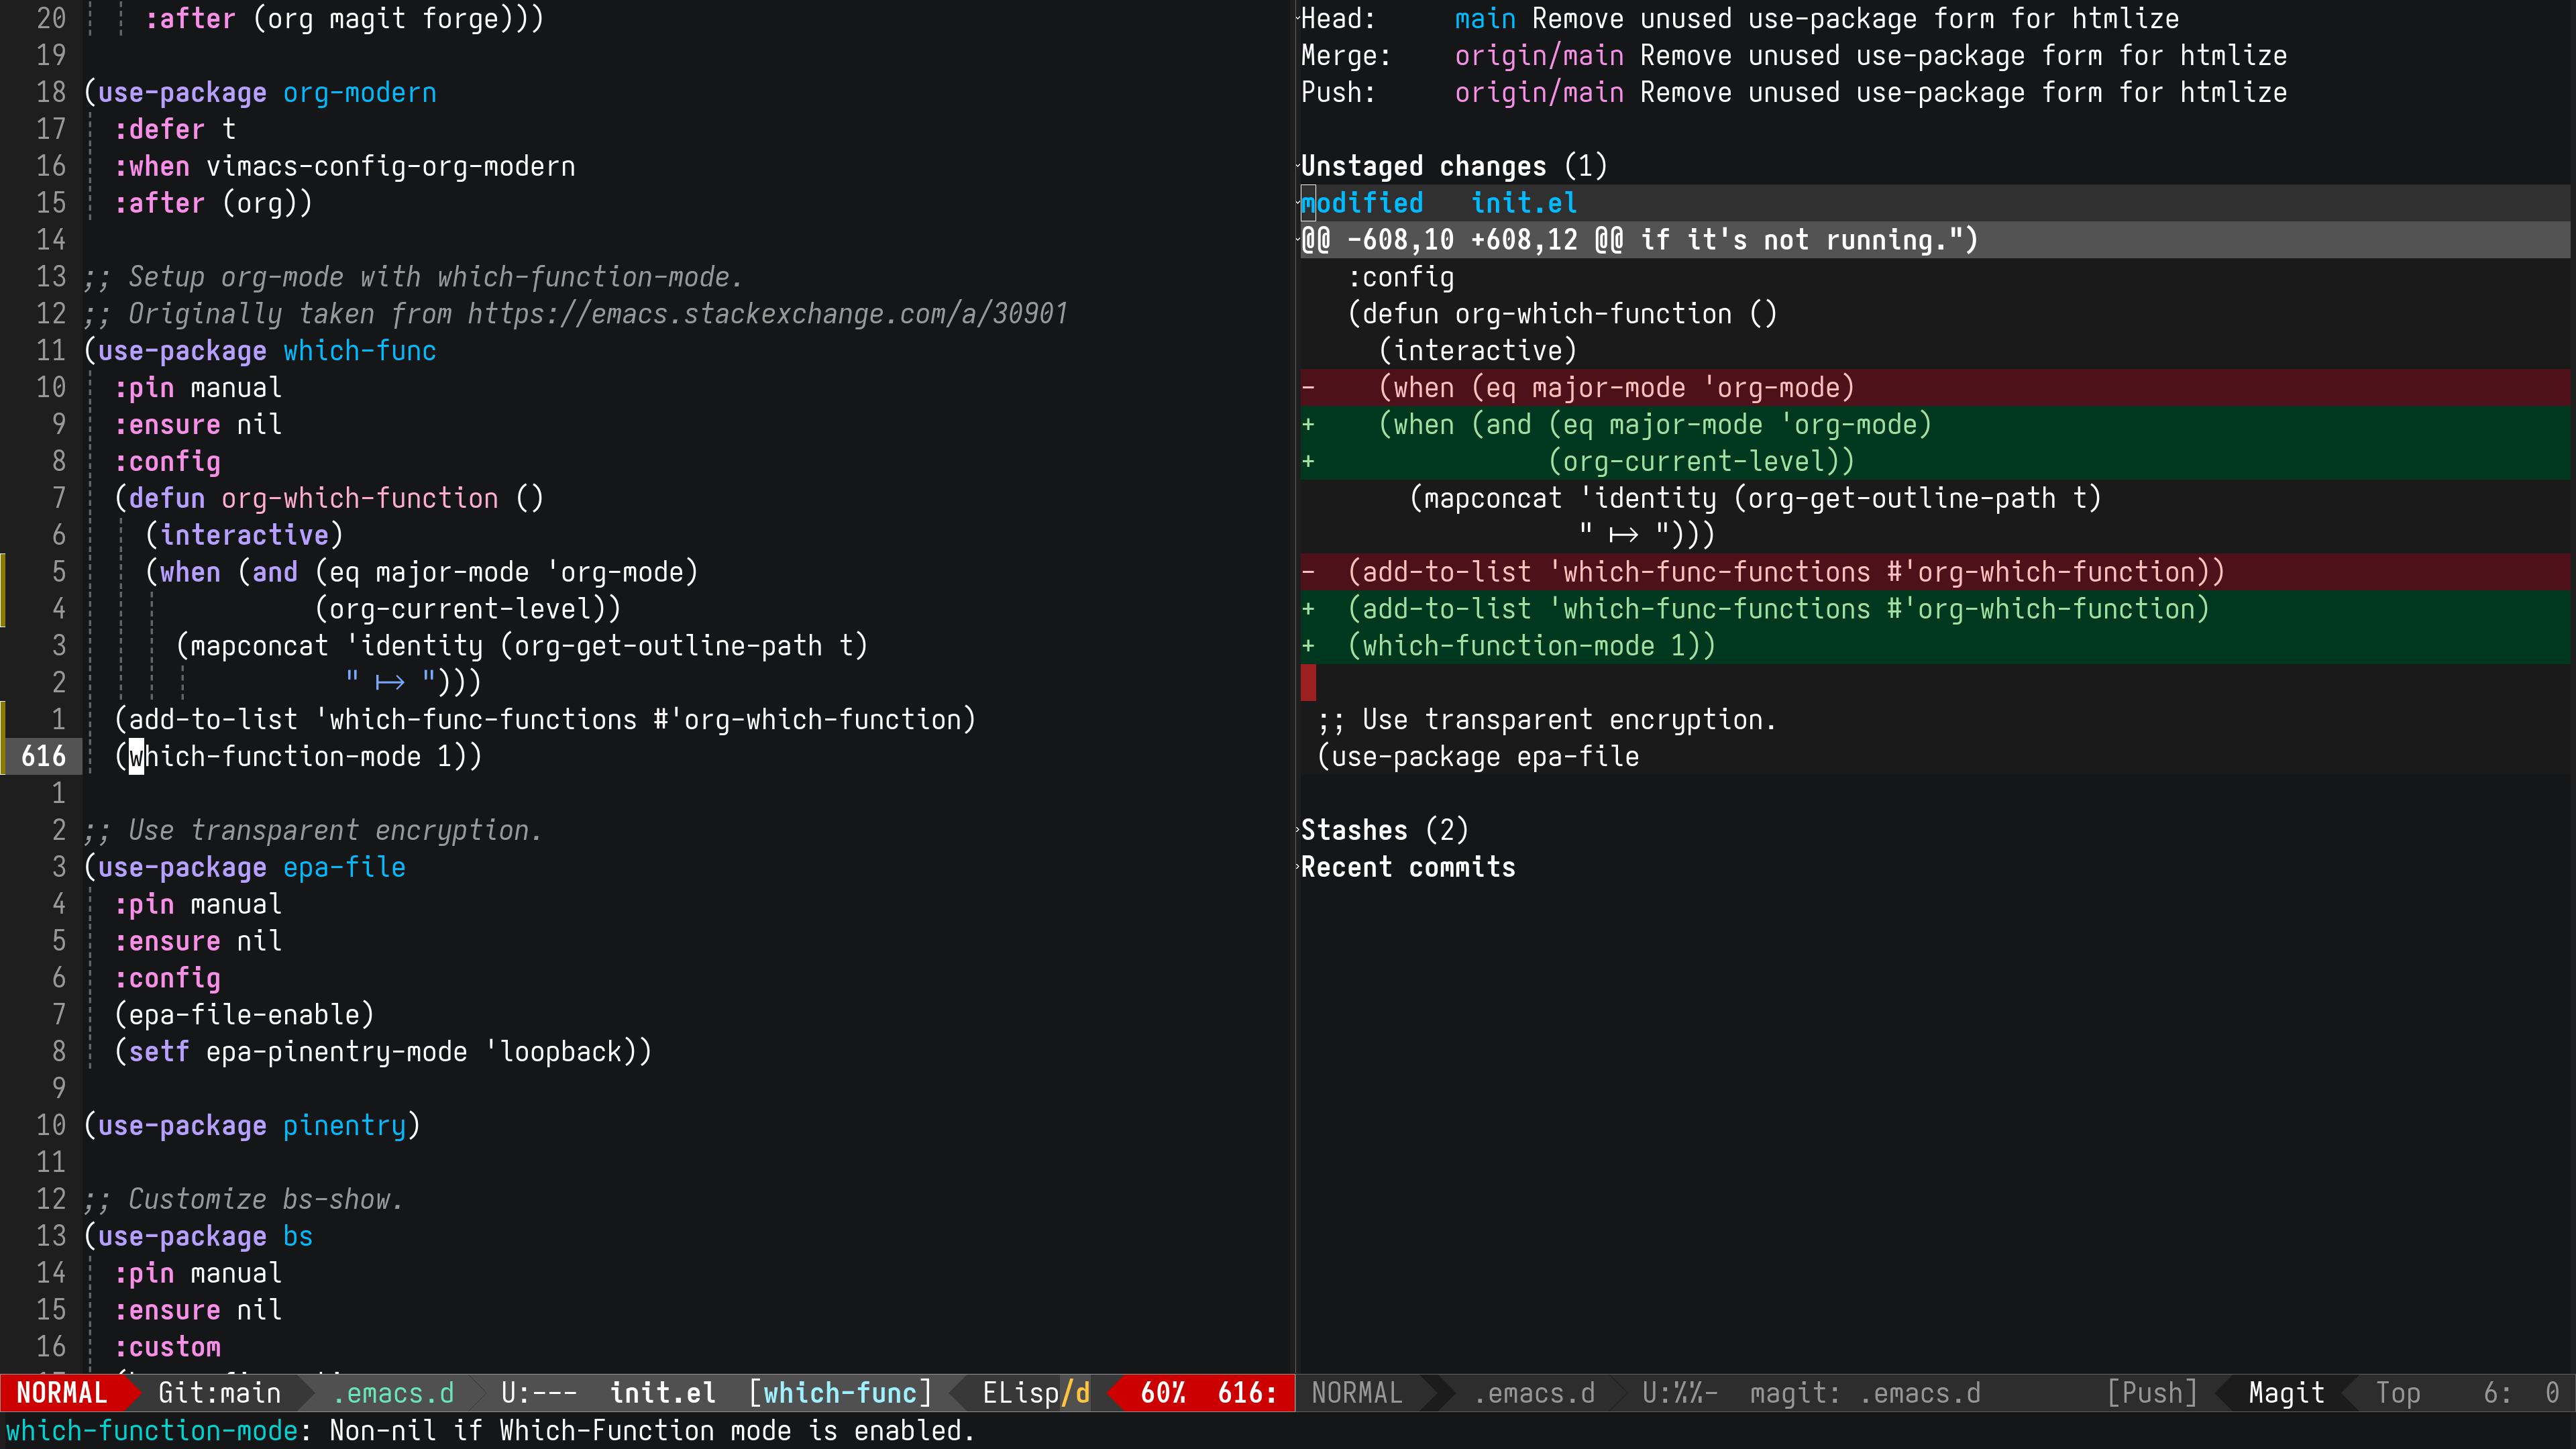2576x1449 pixels.
Task: Click the [Push] modeline segment
Action: click(x=2152, y=1393)
